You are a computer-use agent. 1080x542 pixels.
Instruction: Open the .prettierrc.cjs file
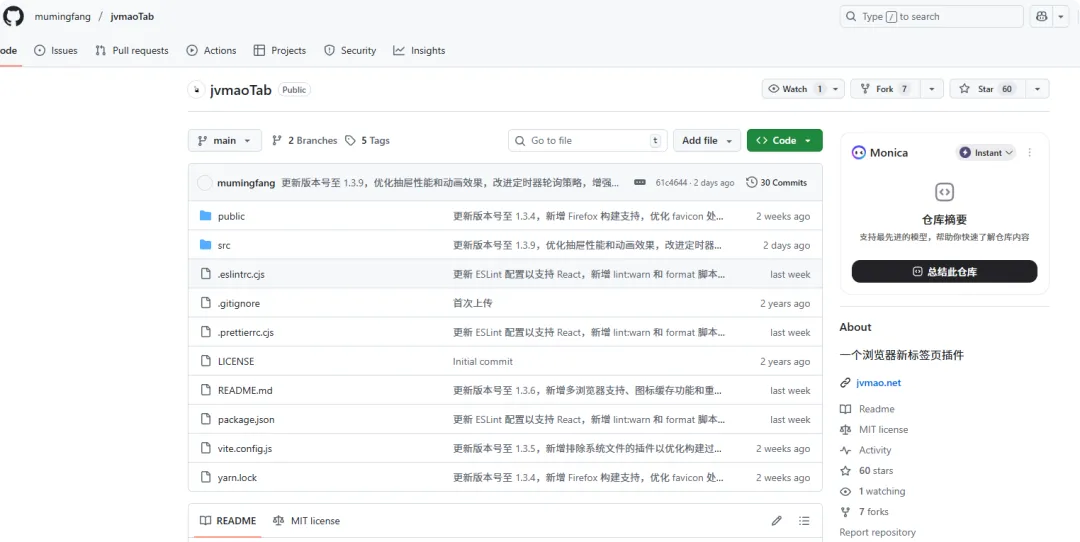click(x=246, y=332)
